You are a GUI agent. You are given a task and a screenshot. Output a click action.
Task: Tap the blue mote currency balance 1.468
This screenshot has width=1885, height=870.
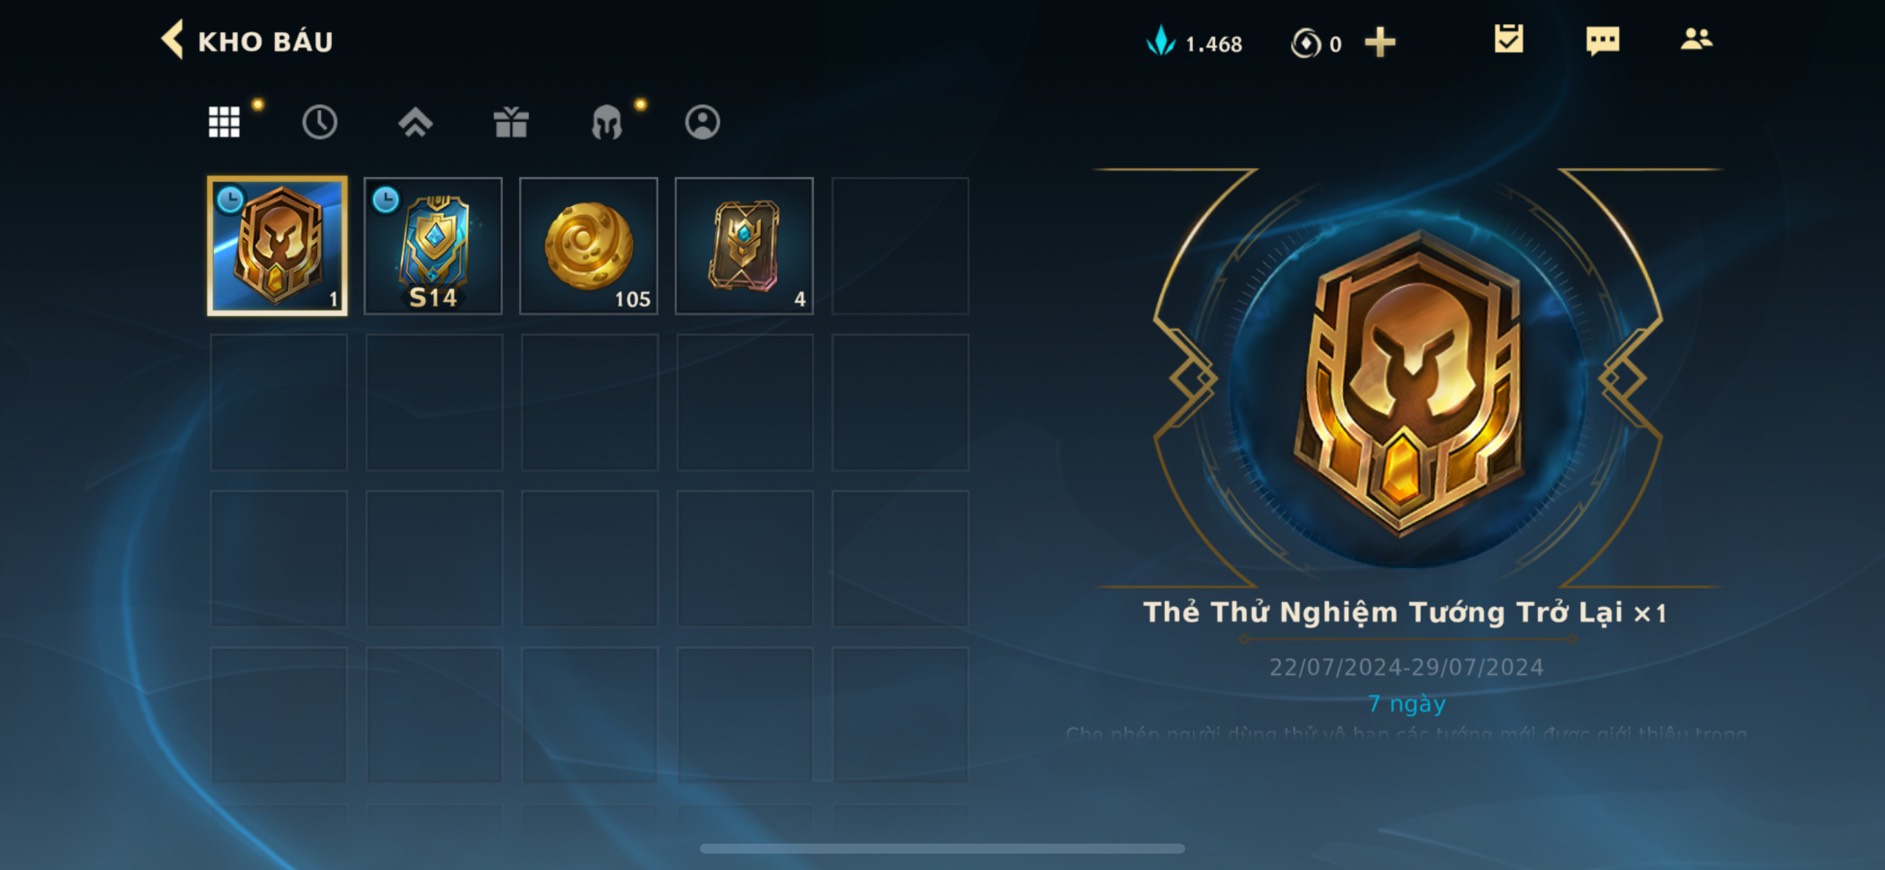click(1194, 43)
